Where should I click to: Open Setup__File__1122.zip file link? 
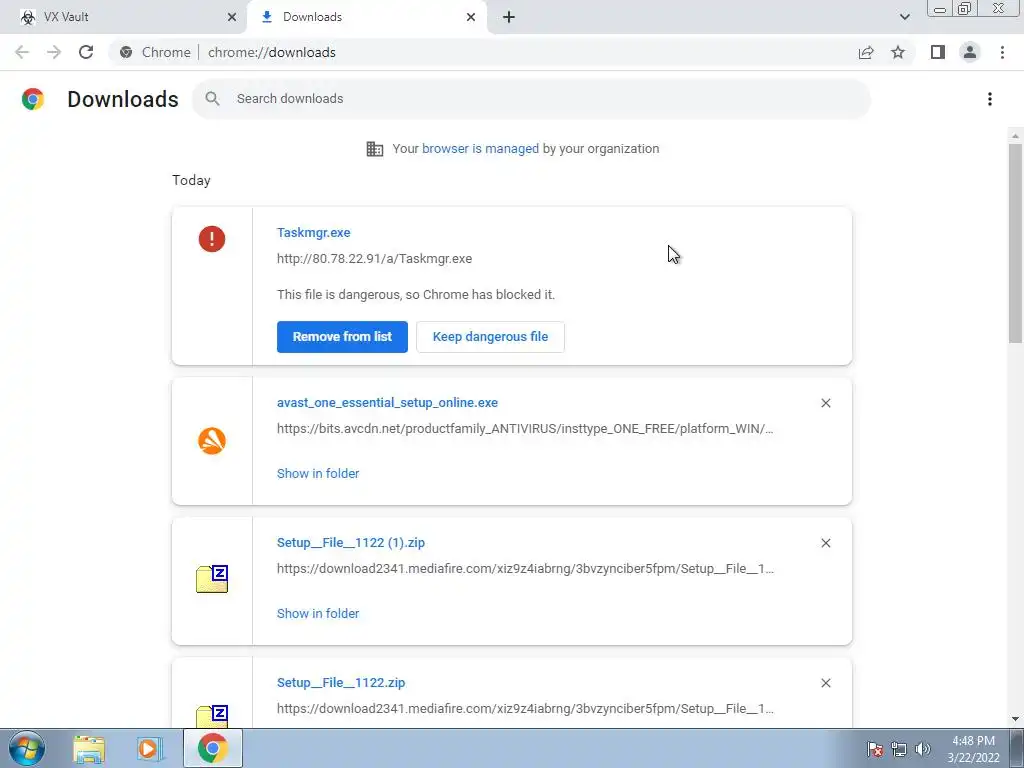coord(341,682)
